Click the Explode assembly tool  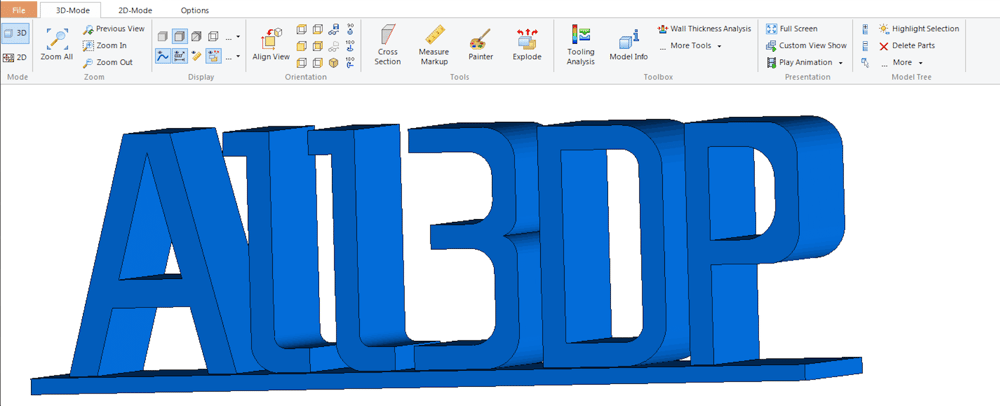pos(527,45)
